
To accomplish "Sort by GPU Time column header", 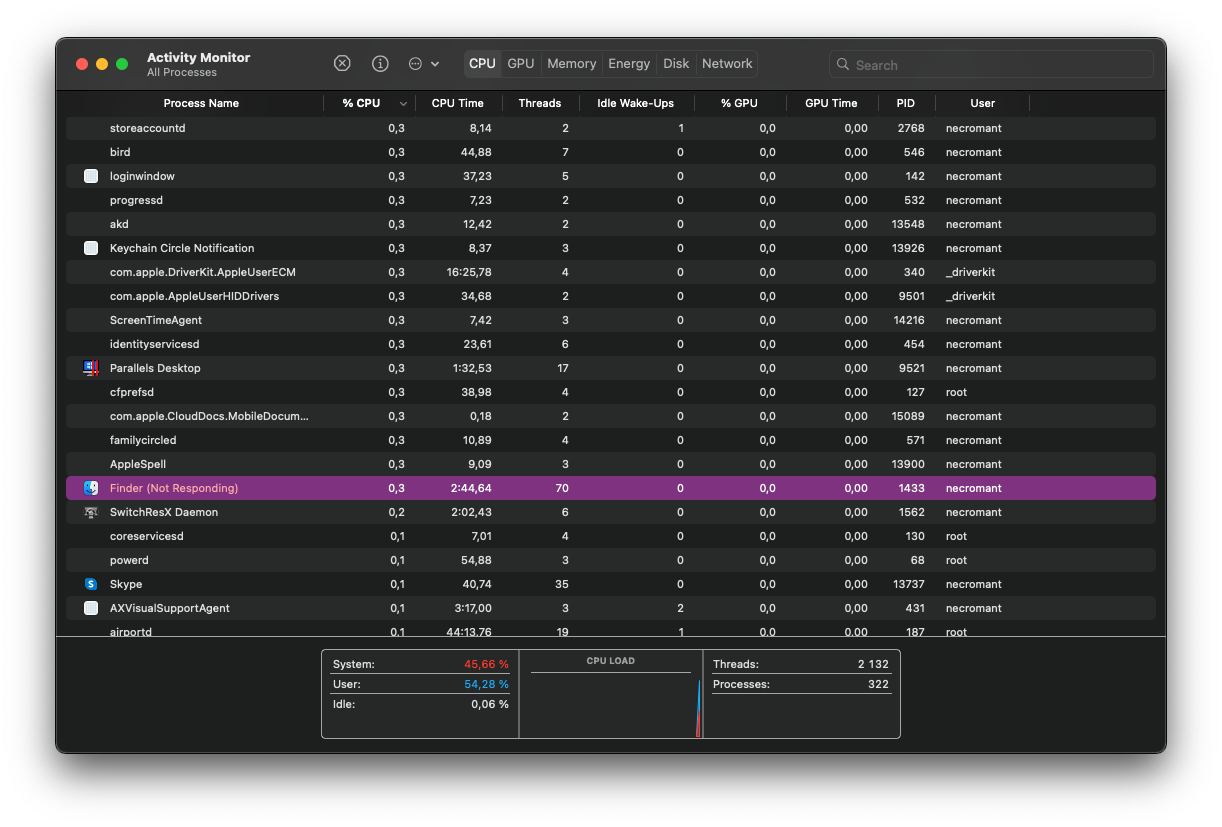I will (831, 103).
